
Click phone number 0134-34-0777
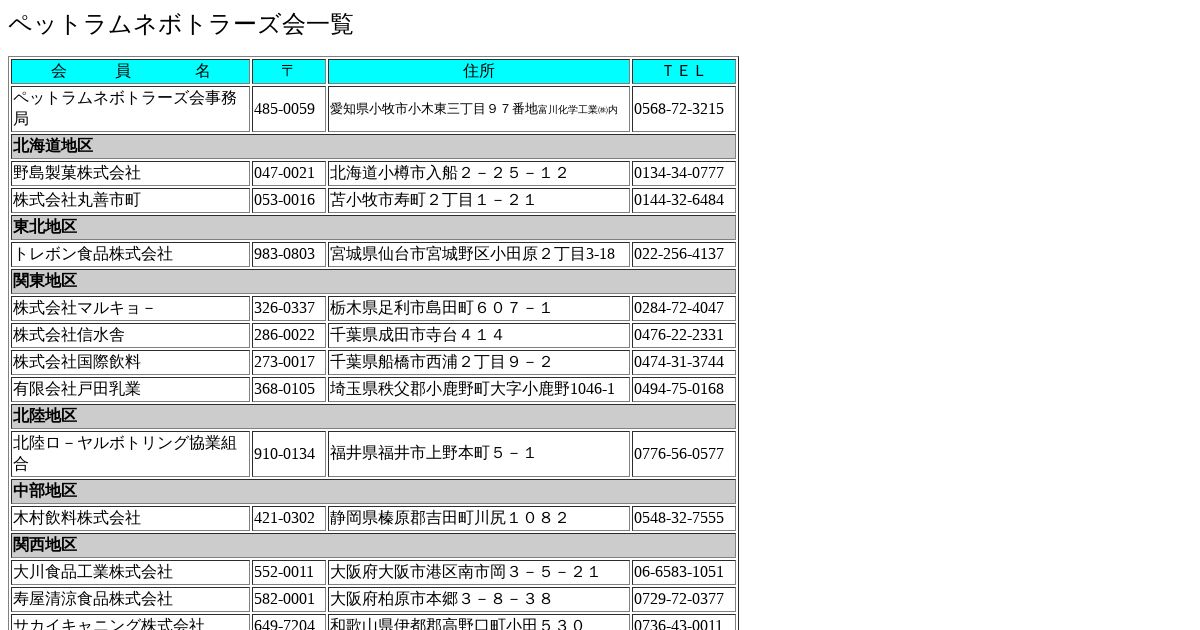point(679,173)
